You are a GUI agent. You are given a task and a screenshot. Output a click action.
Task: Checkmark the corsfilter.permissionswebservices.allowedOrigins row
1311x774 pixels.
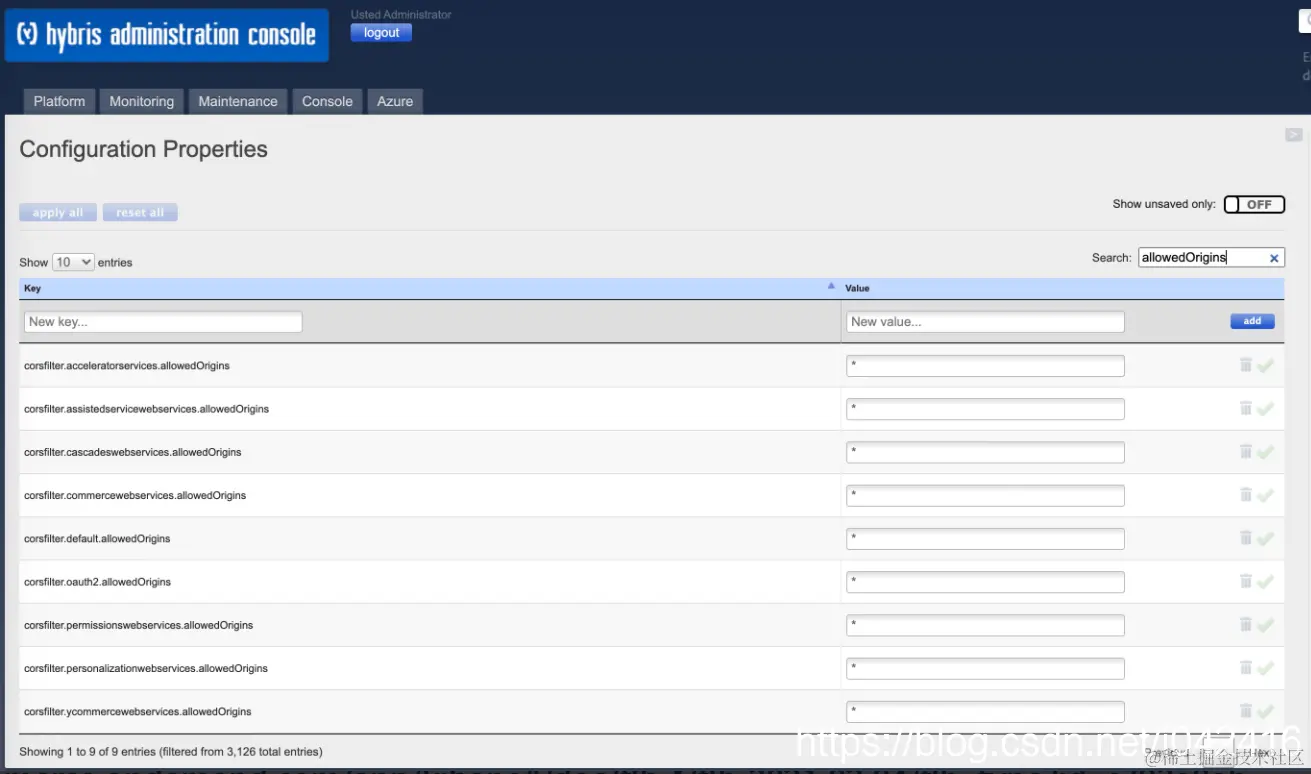pos(1265,625)
